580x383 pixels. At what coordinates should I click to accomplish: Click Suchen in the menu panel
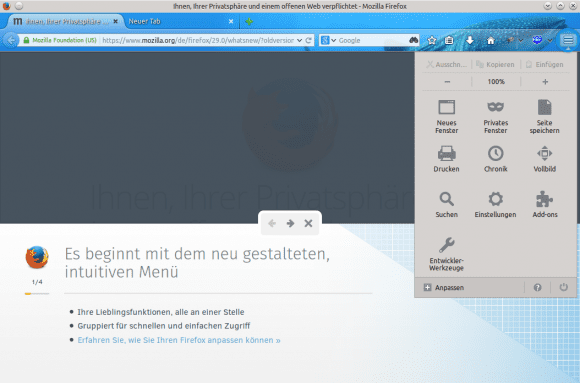[446, 205]
